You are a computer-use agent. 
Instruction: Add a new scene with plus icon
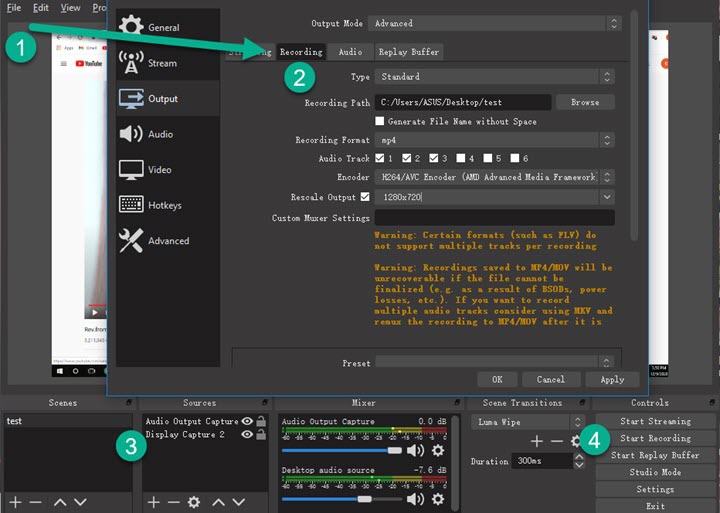point(15,502)
